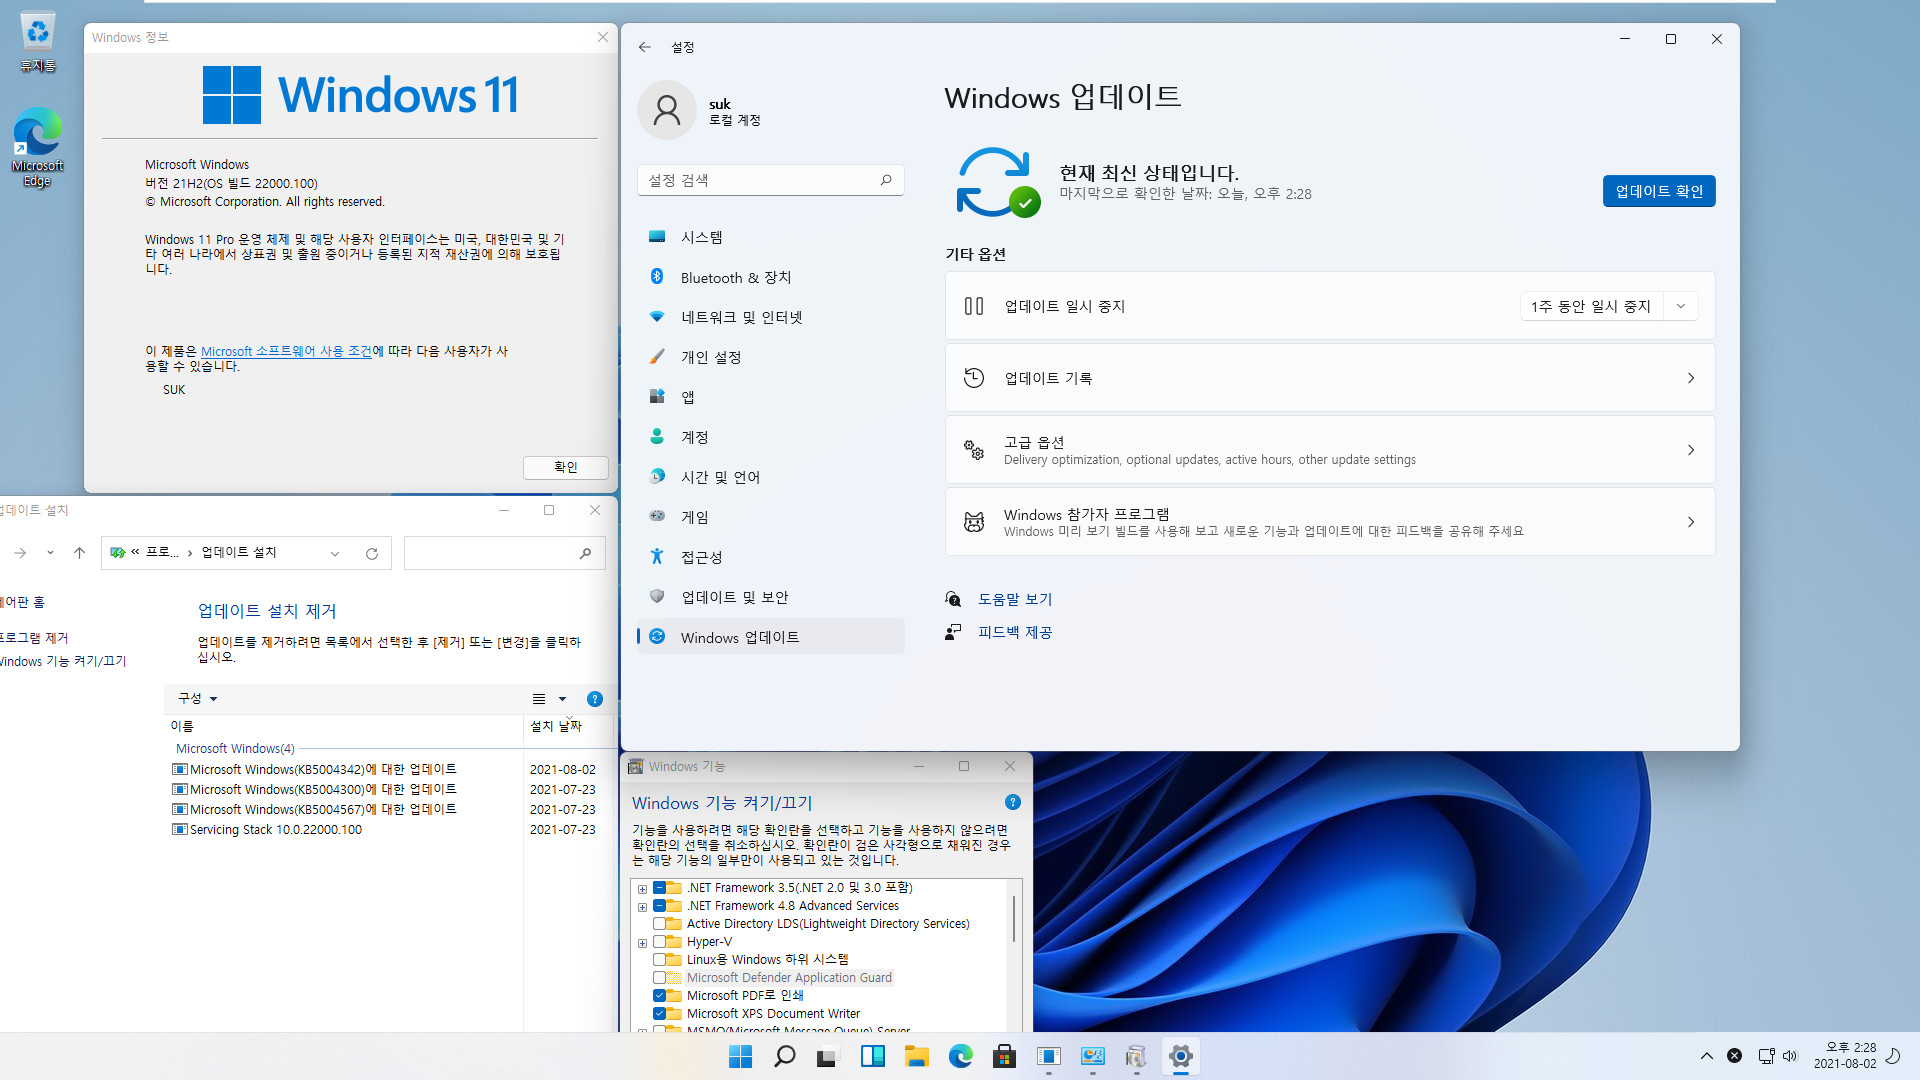Open 고급 옵션 page
This screenshot has width=1920, height=1080.
[x=1330, y=450]
